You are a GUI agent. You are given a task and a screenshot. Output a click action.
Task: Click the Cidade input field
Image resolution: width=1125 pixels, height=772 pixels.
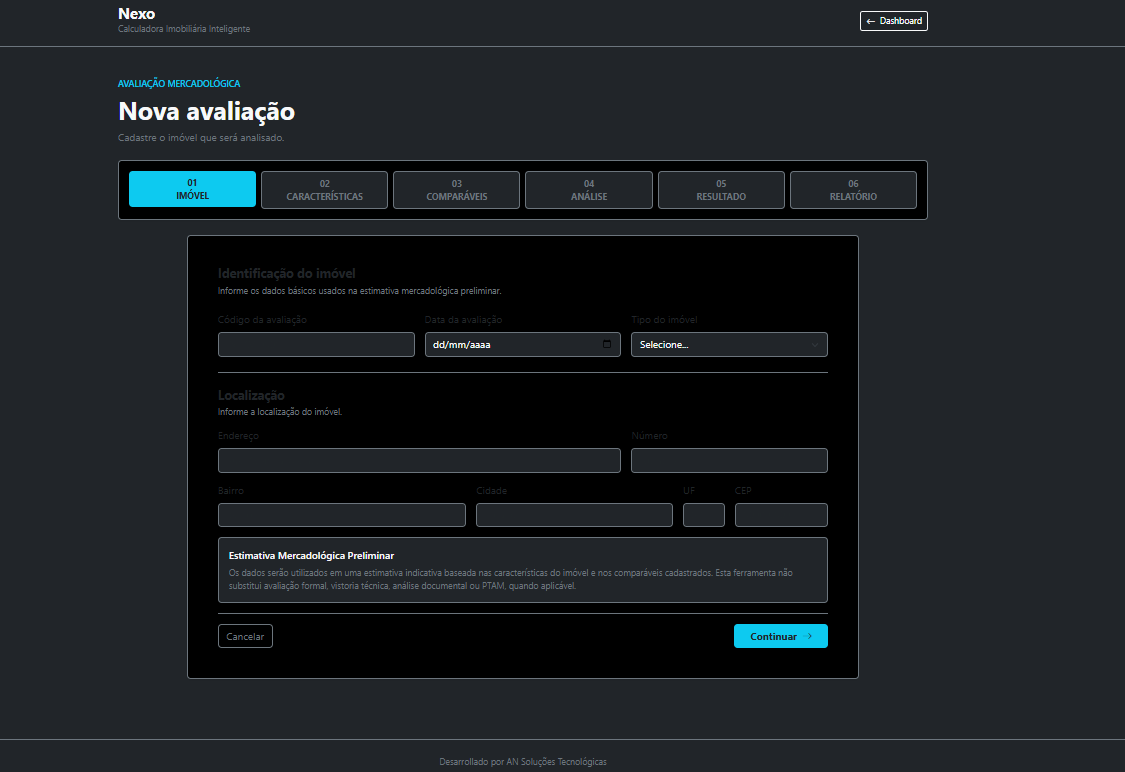tap(574, 515)
